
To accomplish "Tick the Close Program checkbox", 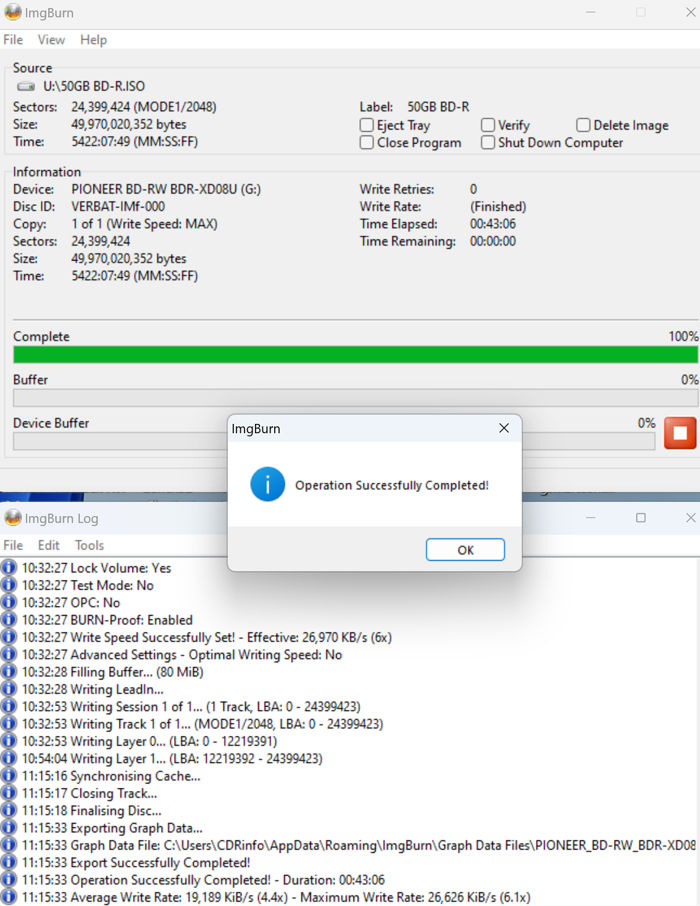I will point(366,142).
